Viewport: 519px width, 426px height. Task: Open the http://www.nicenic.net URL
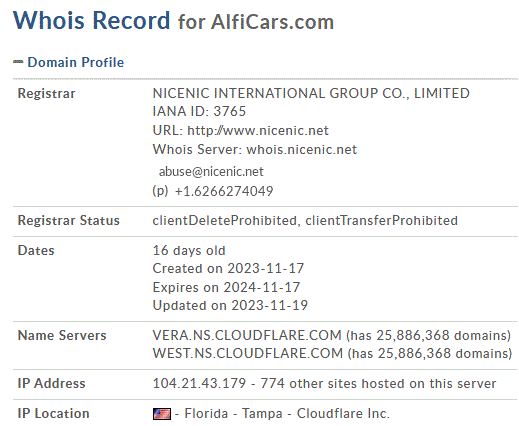pos(258,130)
